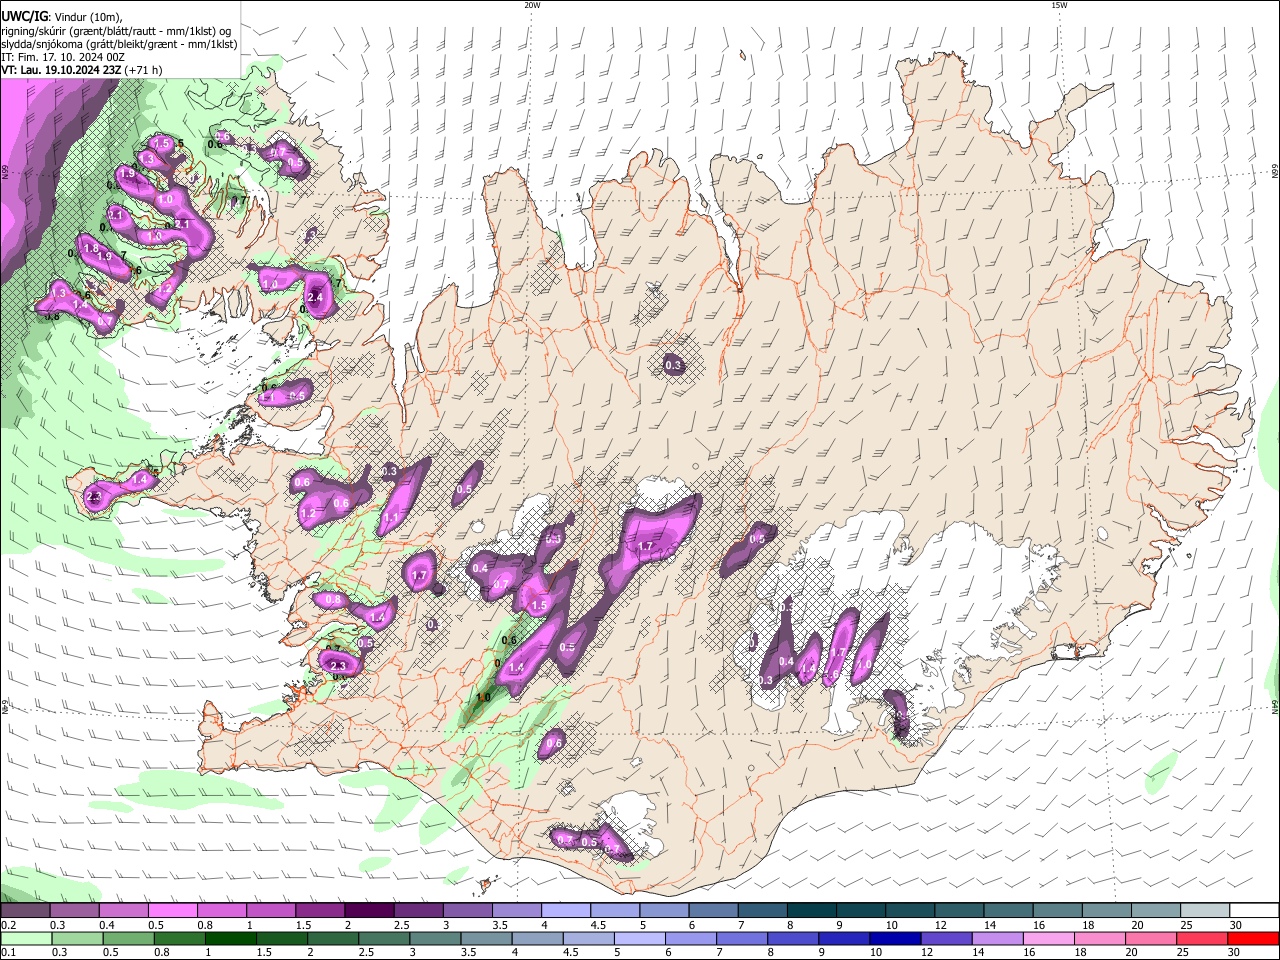Pick the 25–30 red swatch, bottom legend row
1280x960 pixels.
(1203, 938)
